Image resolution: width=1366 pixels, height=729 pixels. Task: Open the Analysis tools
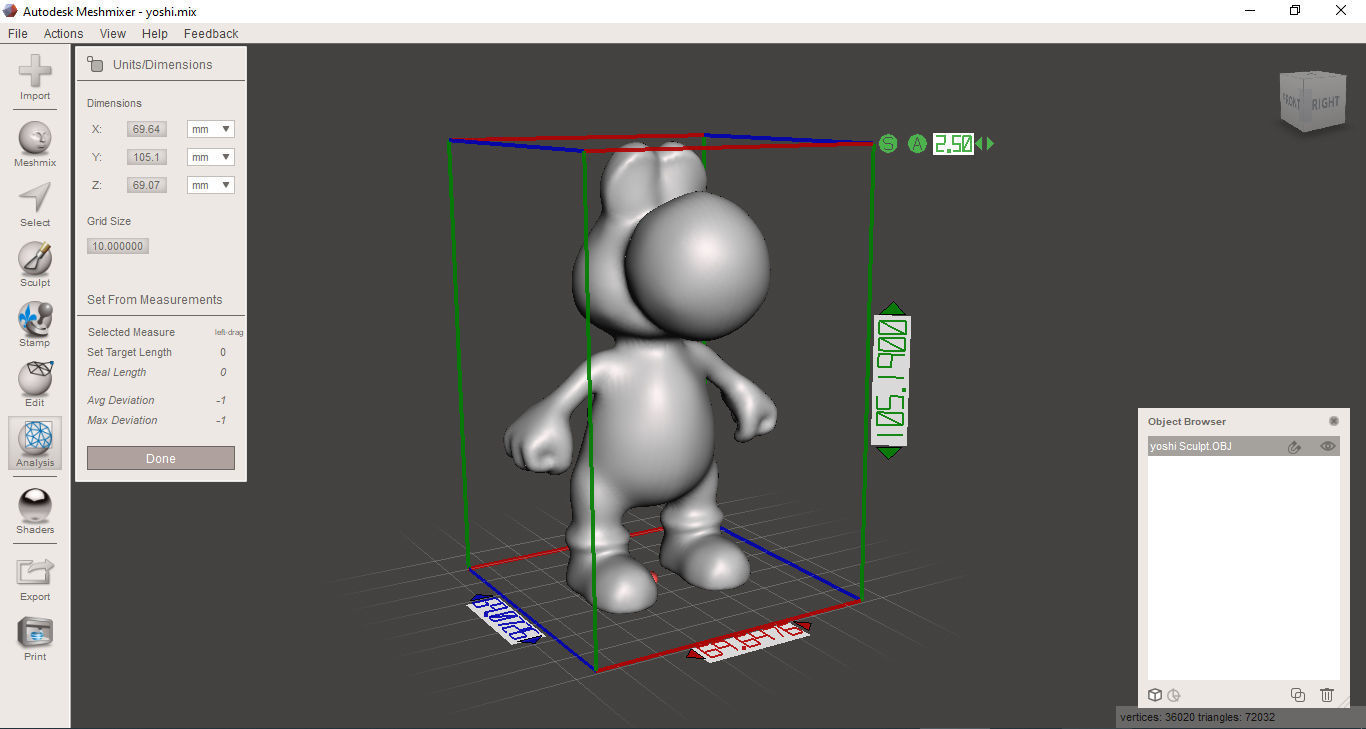point(35,444)
